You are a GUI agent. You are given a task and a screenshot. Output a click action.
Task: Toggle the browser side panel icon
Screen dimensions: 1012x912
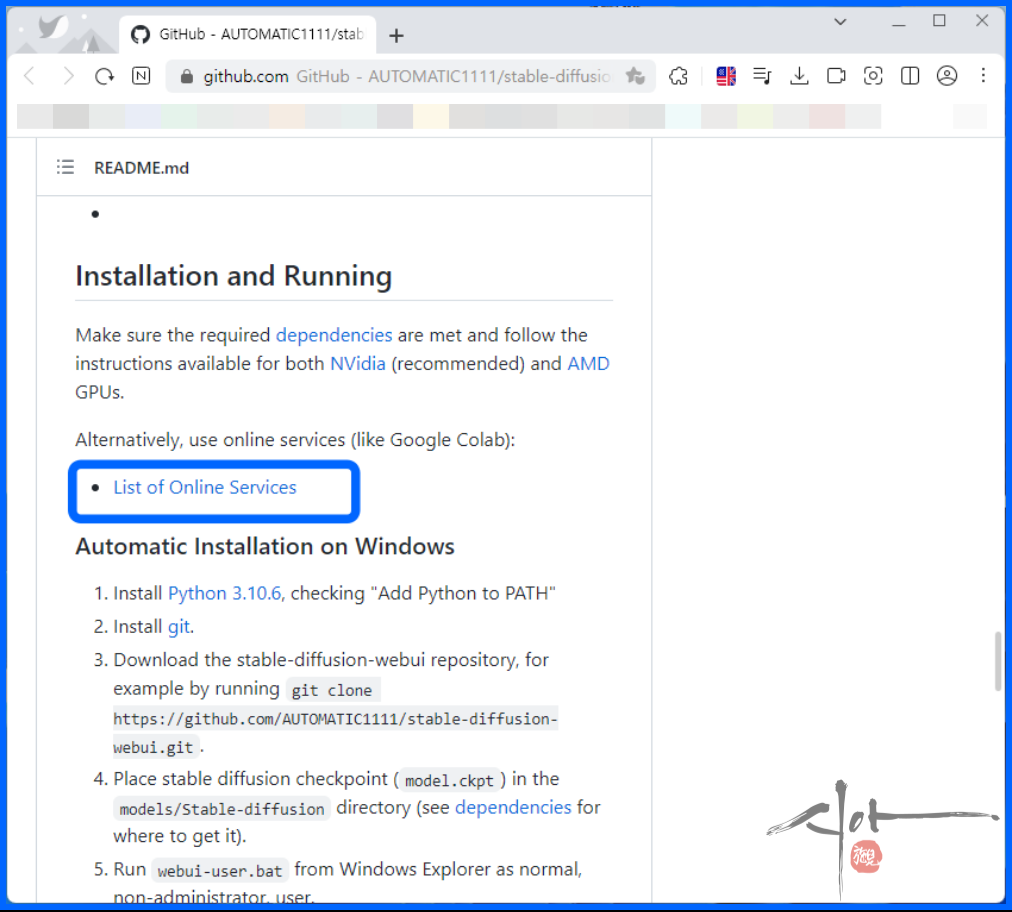[909, 76]
